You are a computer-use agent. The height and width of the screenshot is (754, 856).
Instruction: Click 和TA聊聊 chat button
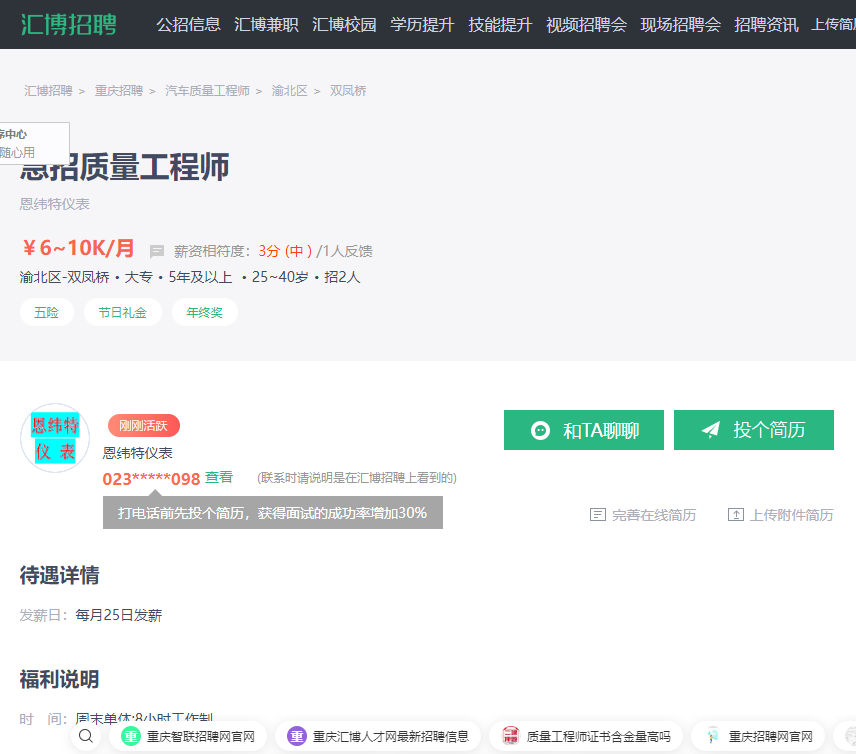click(x=584, y=430)
